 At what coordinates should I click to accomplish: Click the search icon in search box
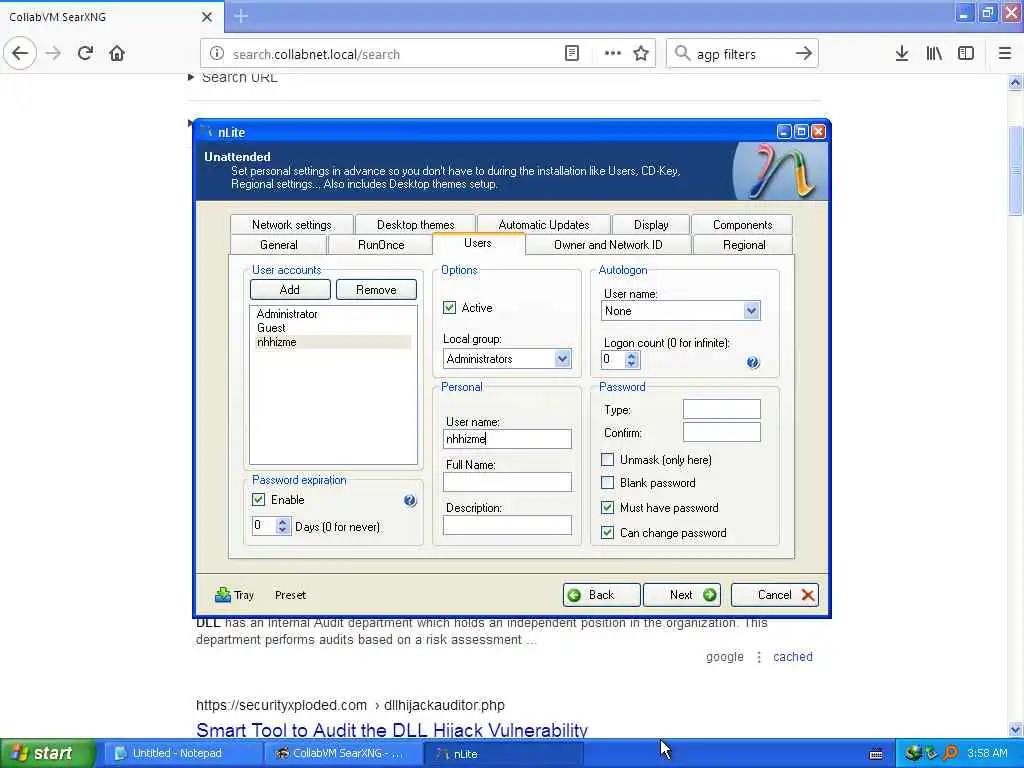tap(682, 54)
